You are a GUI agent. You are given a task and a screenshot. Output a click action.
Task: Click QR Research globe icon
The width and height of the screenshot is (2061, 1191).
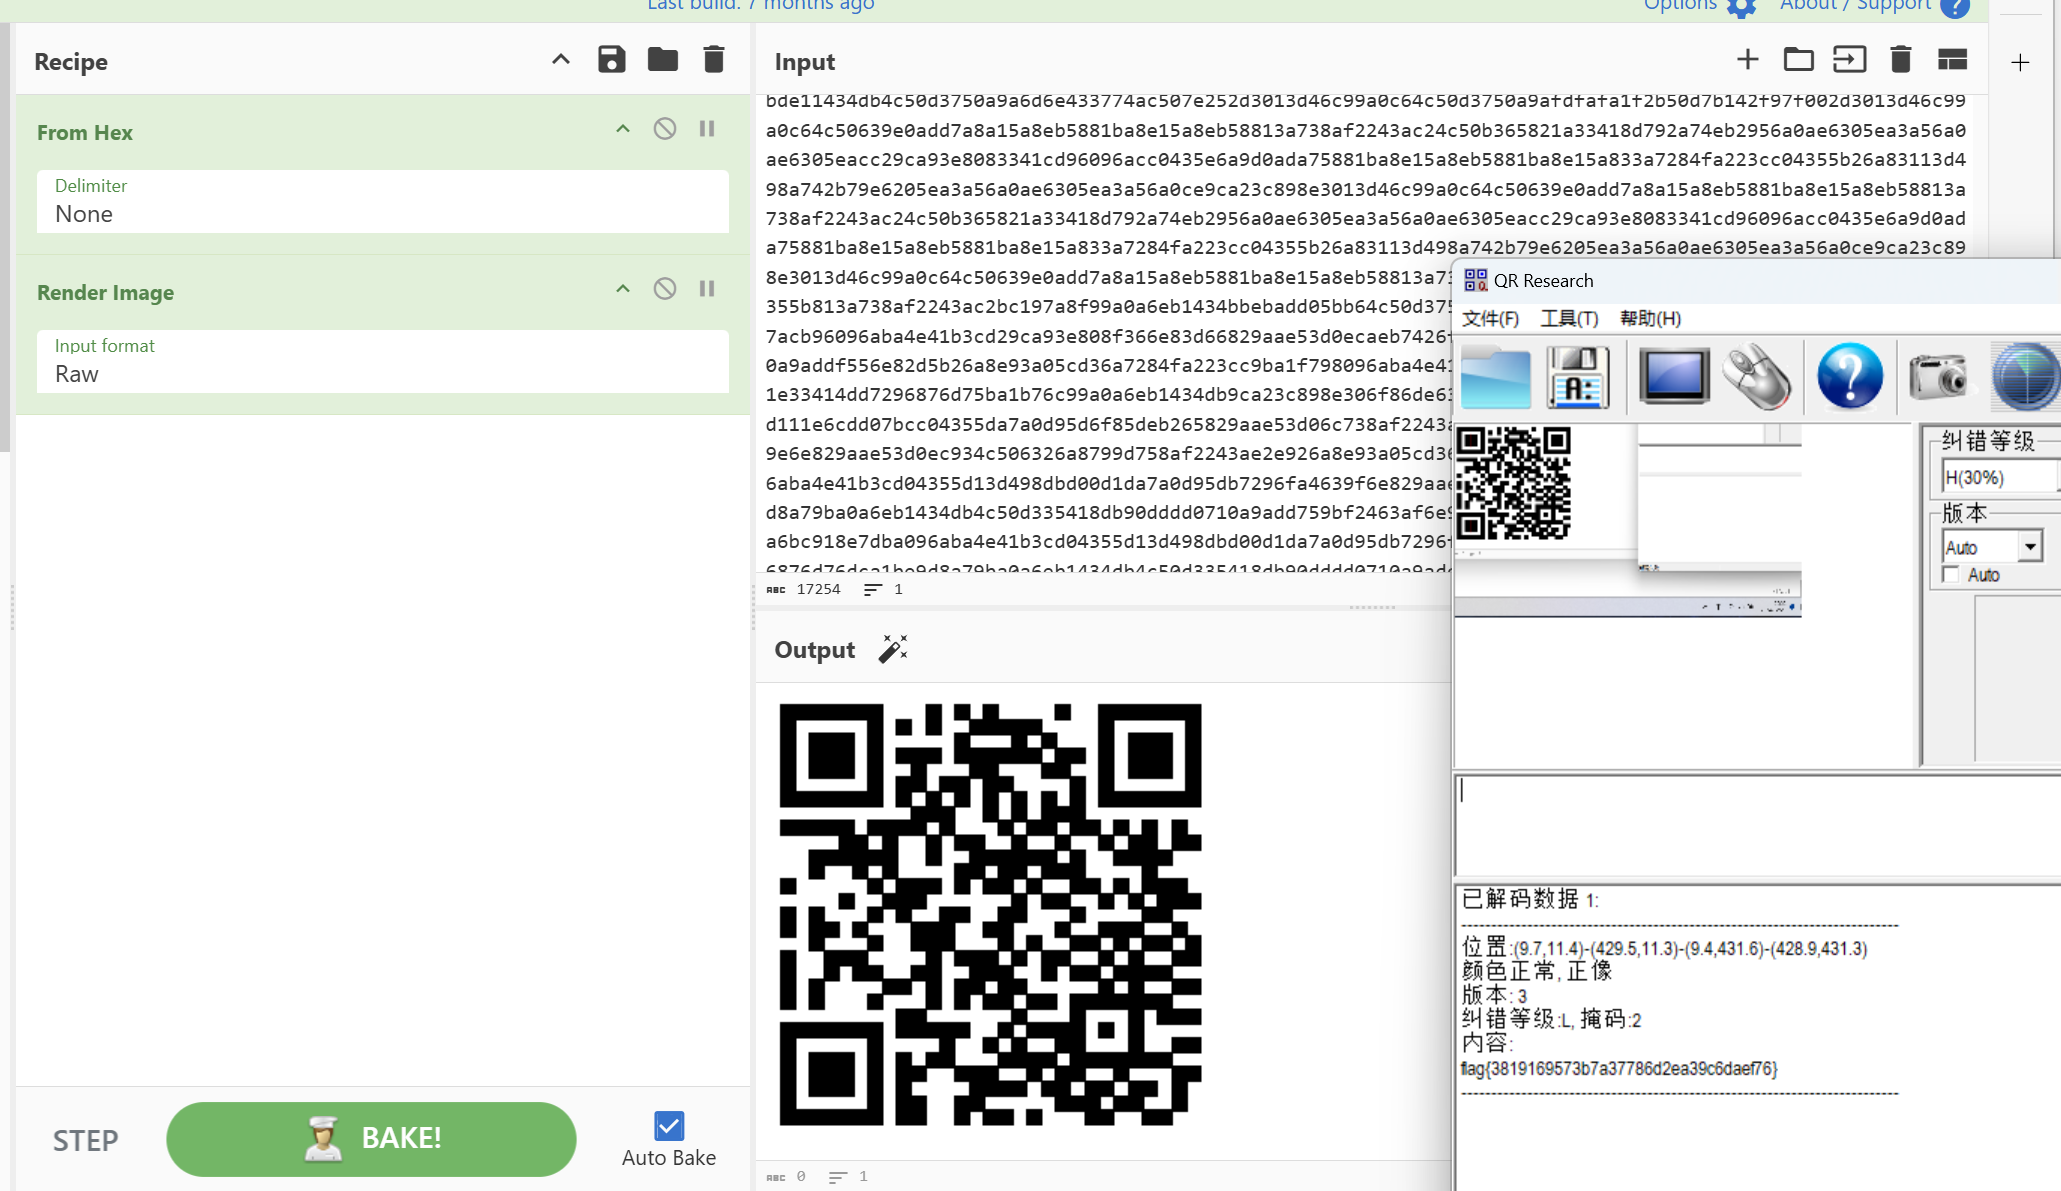2025,377
